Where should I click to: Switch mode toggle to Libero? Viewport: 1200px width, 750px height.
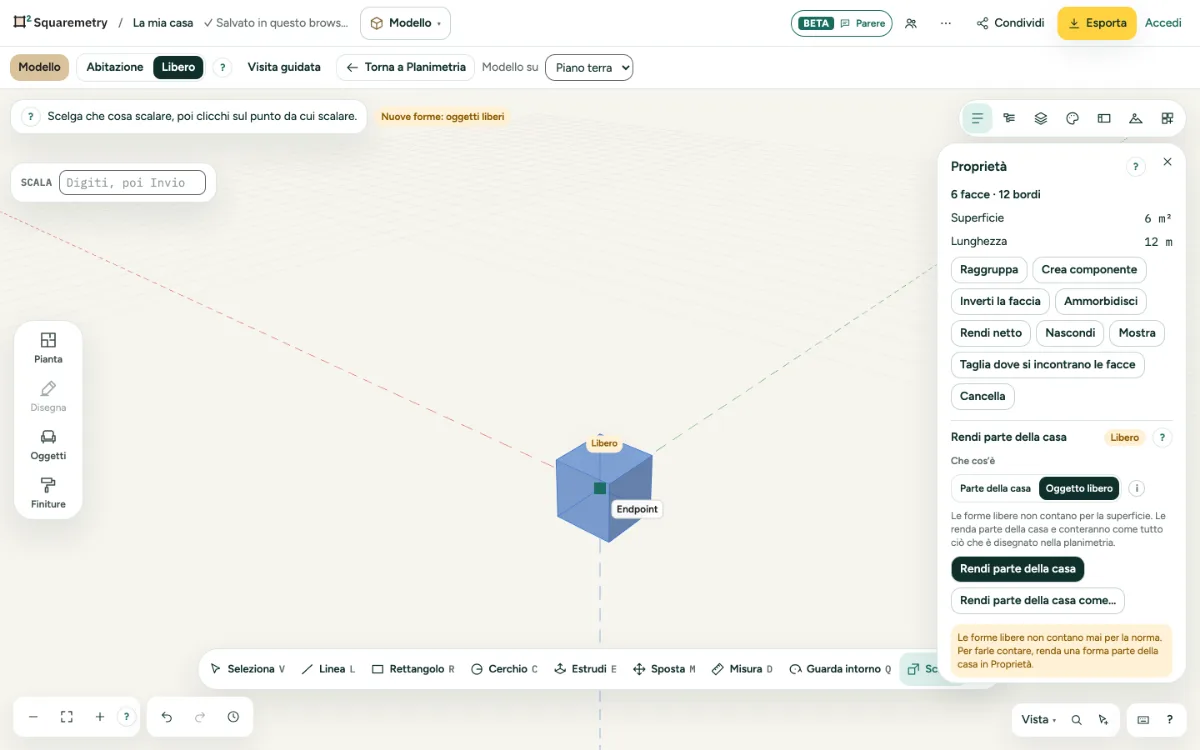pyautogui.click(x=179, y=67)
